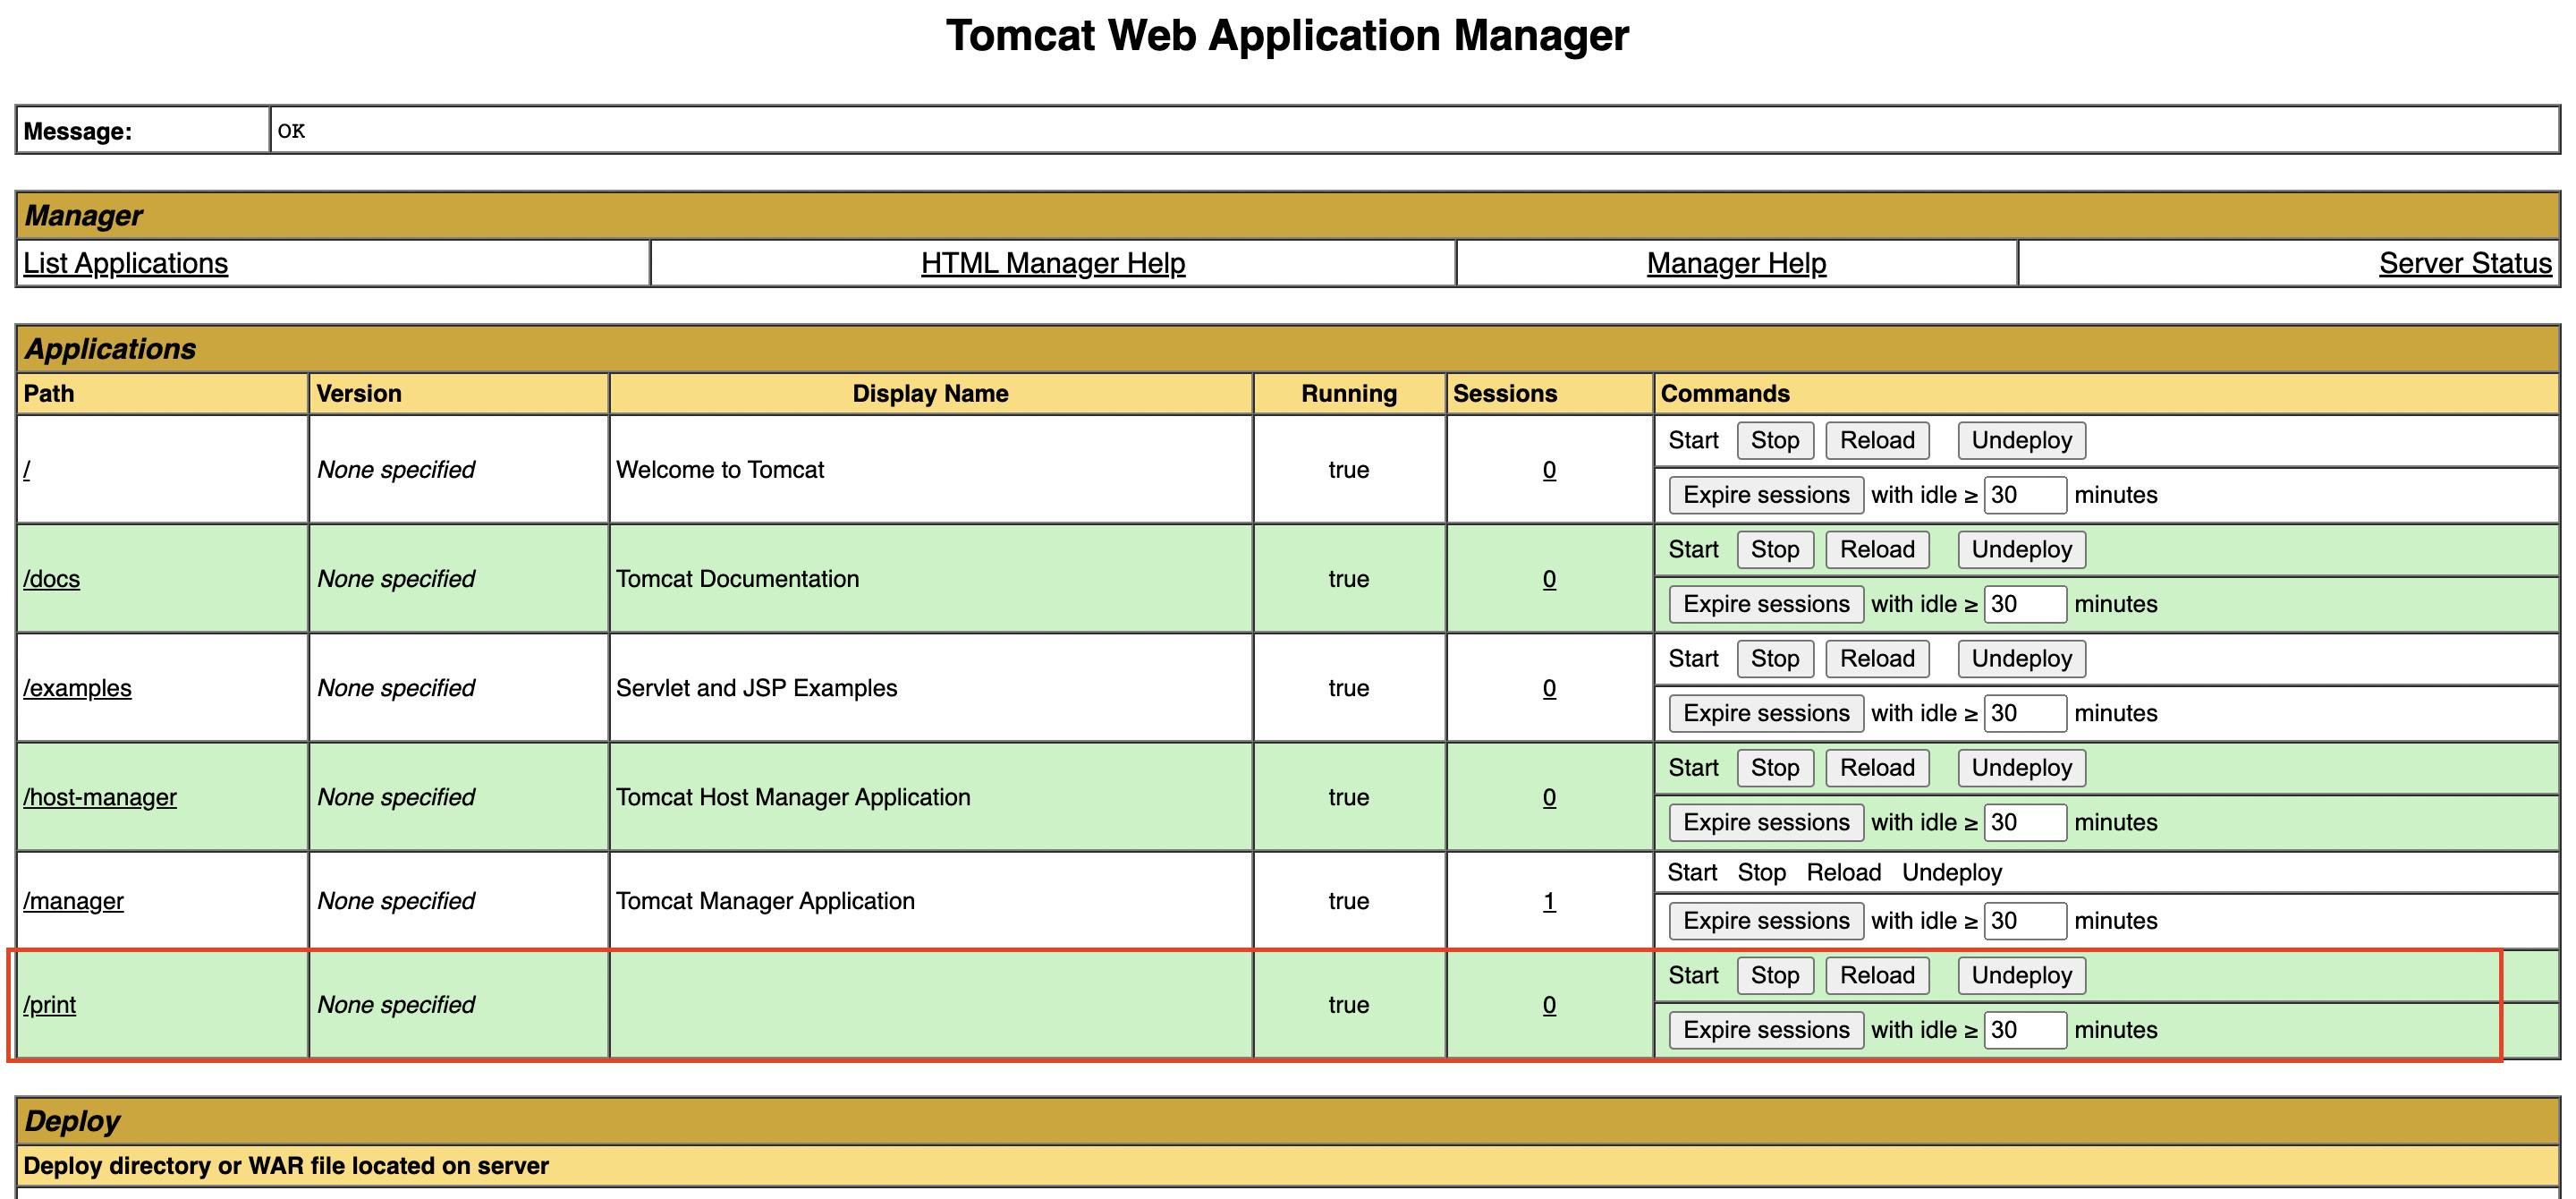View sessions count link for /host-manager

pos(1549,796)
